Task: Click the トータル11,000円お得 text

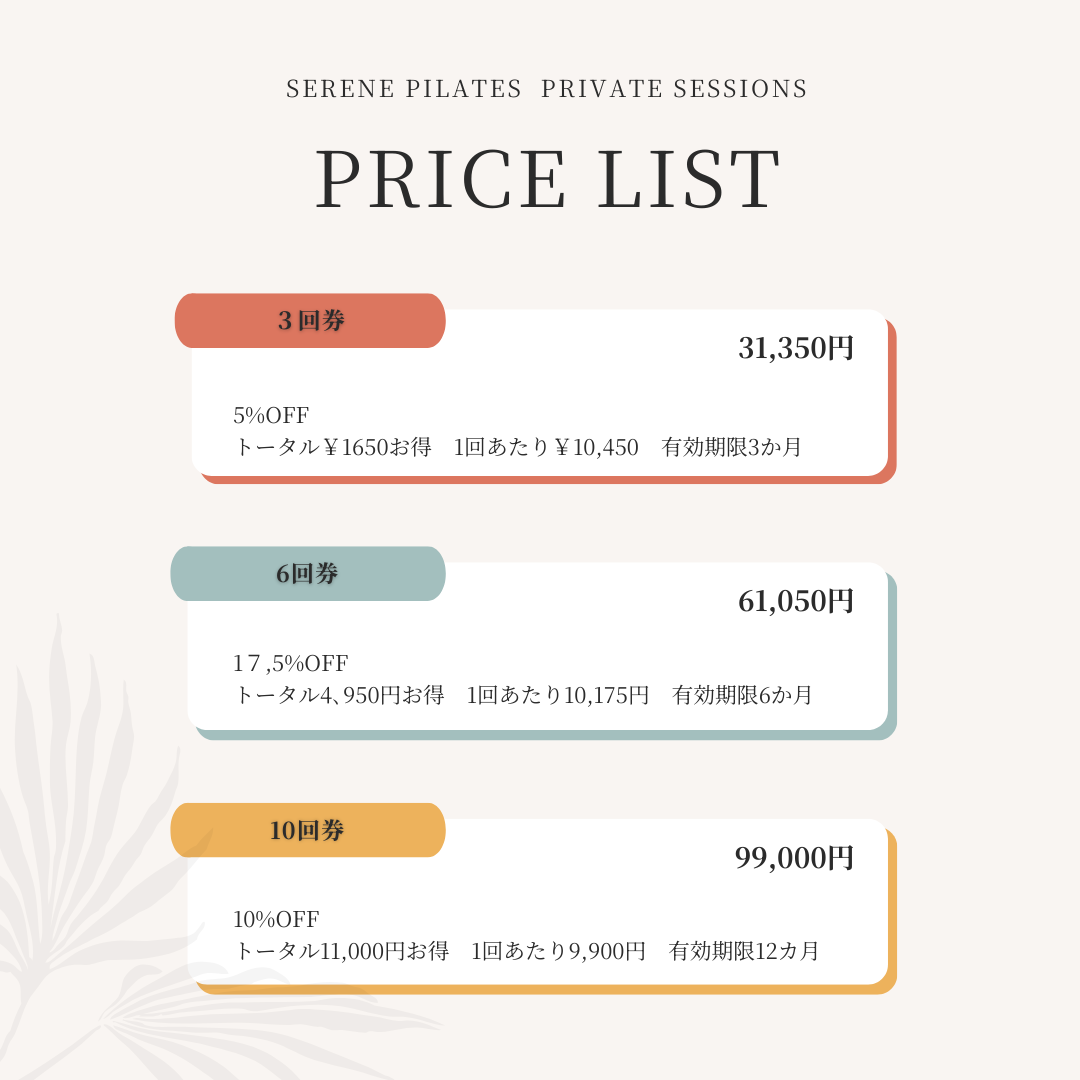Action: (341, 951)
